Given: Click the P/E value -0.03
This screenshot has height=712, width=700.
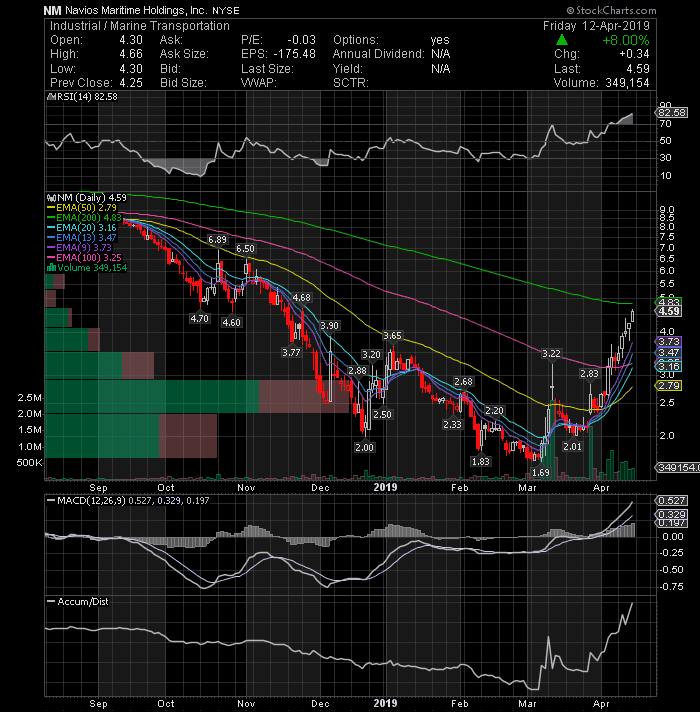Looking at the screenshot, I should pyautogui.click(x=301, y=40).
